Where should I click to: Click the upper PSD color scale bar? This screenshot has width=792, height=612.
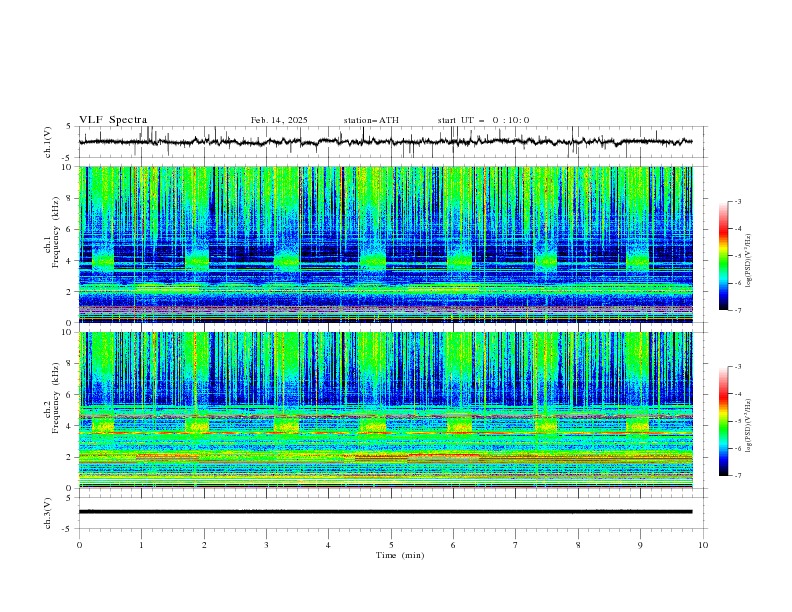[x=723, y=256]
